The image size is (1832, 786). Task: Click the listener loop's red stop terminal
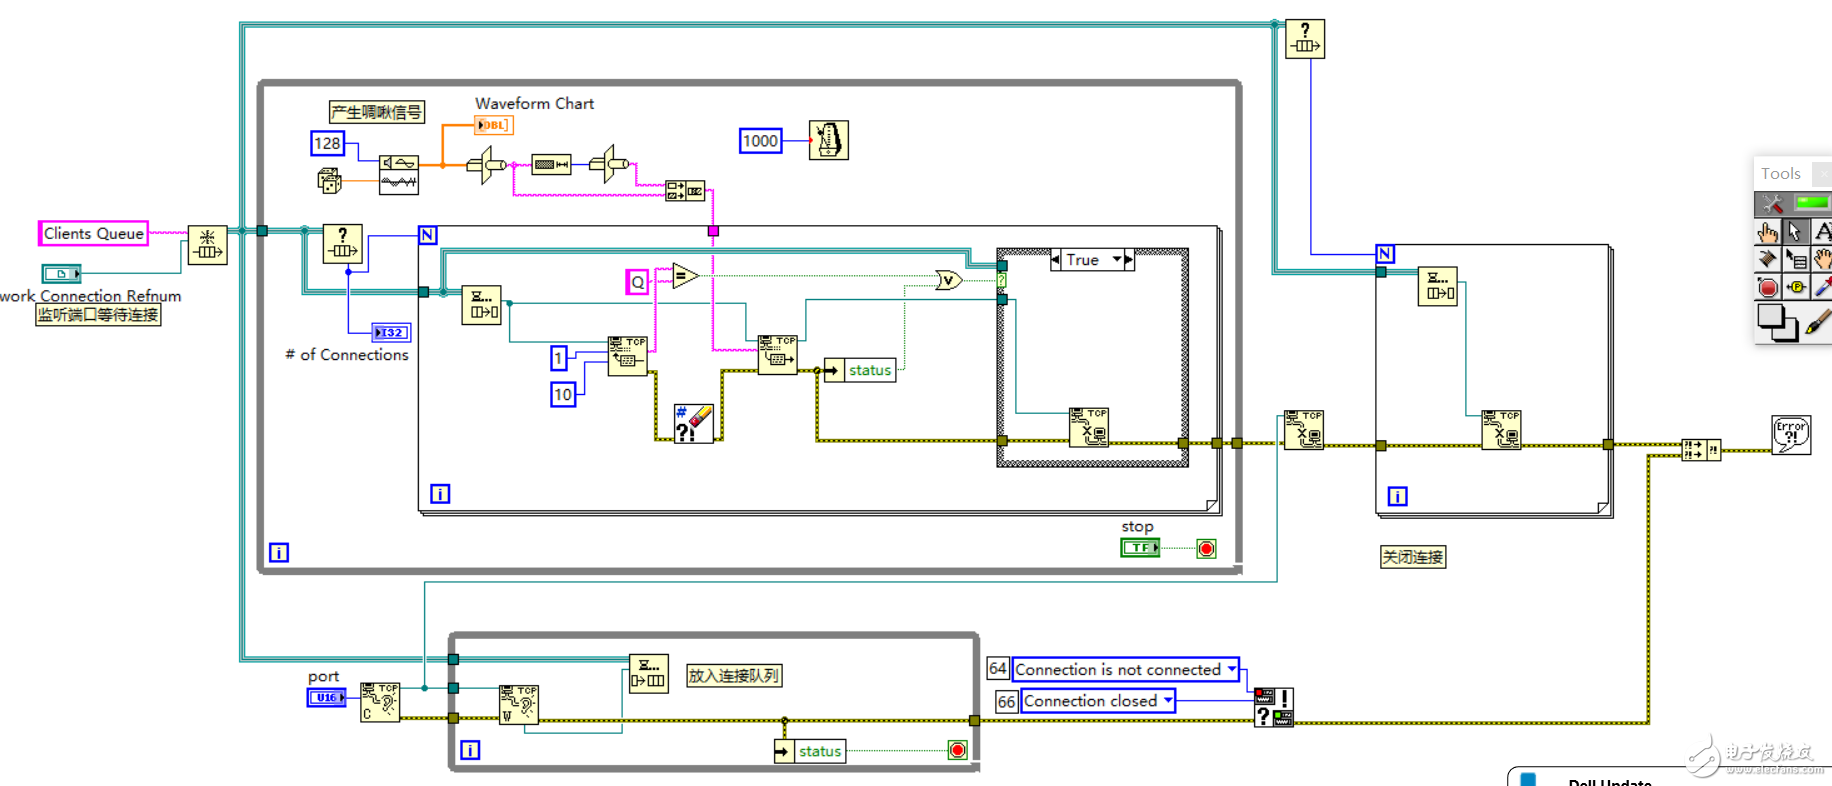click(x=957, y=750)
